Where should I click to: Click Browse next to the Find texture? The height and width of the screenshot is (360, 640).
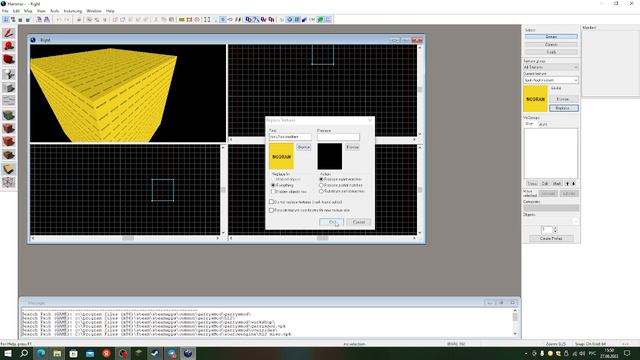pos(303,147)
